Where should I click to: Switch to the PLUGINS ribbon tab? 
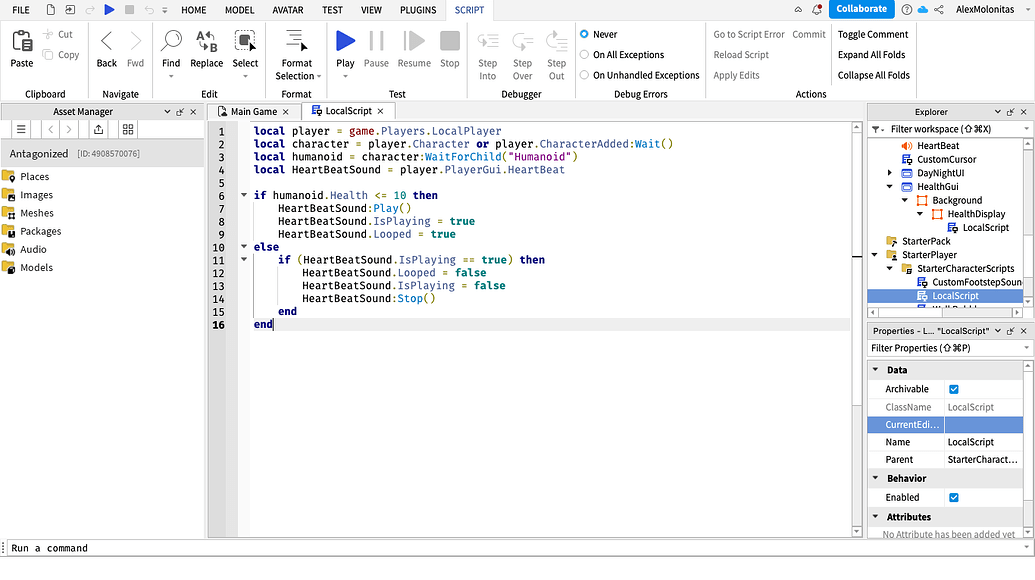point(417,10)
